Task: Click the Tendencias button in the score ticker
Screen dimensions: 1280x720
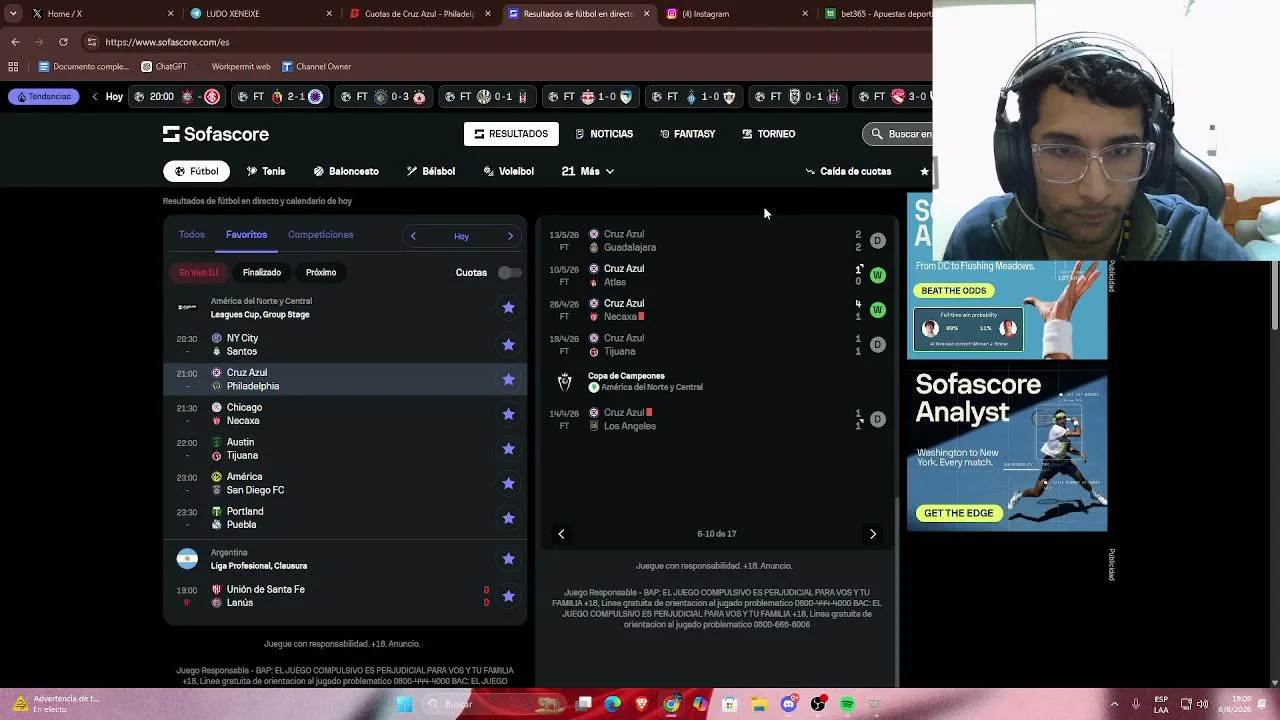Action: tap(44, 97)
